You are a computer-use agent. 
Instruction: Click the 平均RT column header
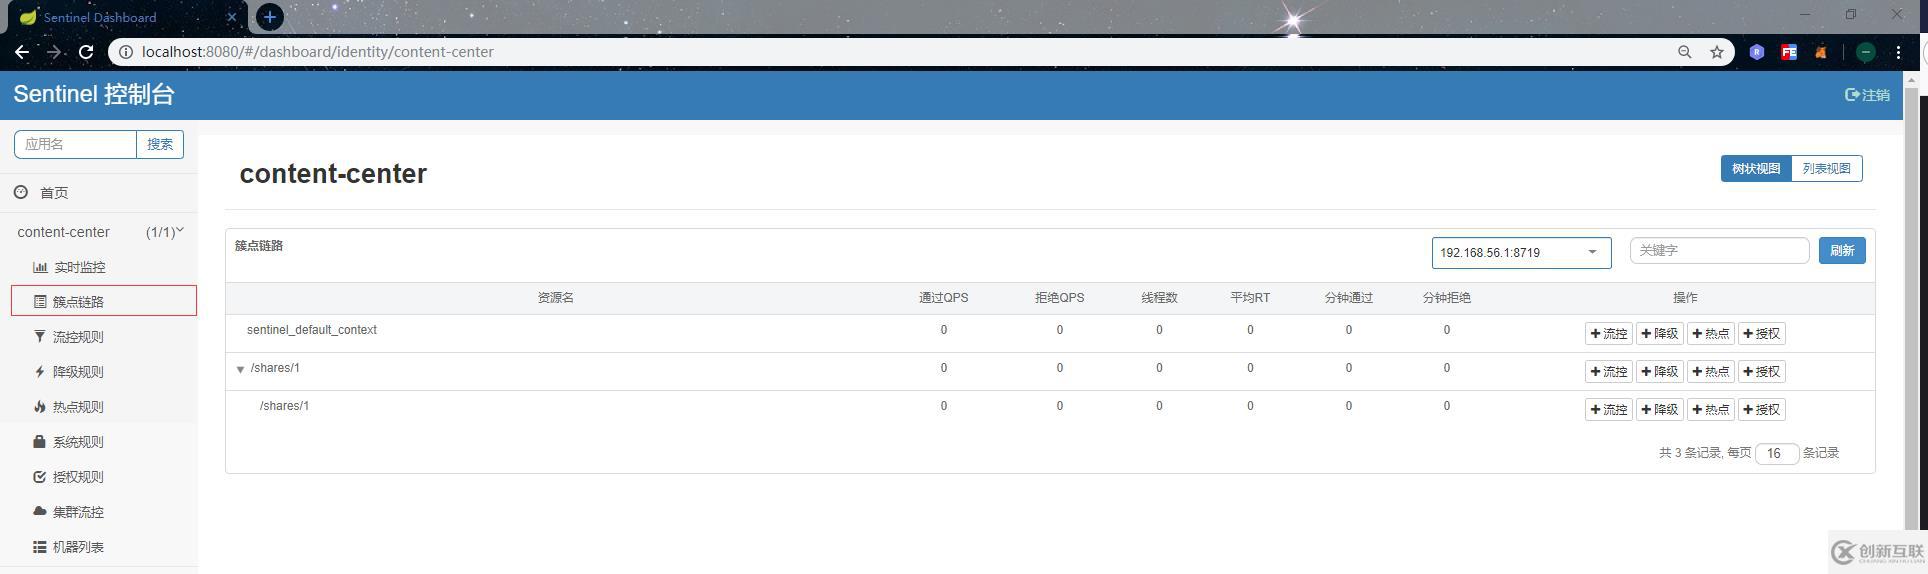1250,298
